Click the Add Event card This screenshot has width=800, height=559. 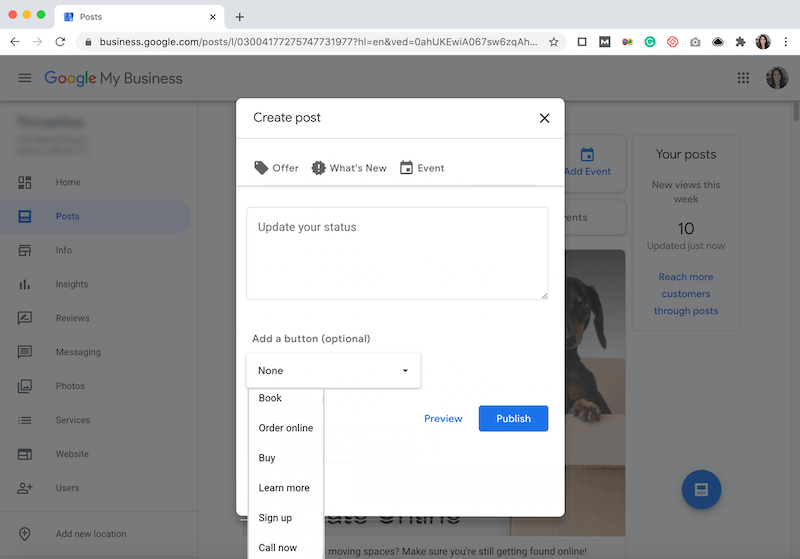[x=595, y=163]
